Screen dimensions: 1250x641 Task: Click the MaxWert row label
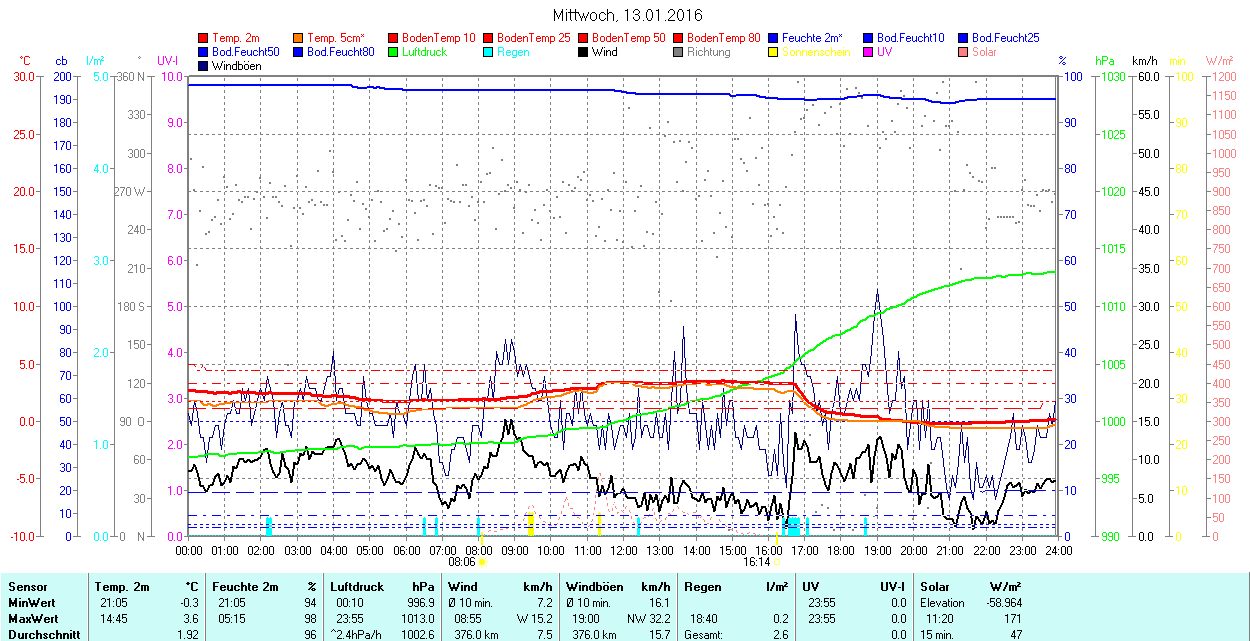(33, 619)
